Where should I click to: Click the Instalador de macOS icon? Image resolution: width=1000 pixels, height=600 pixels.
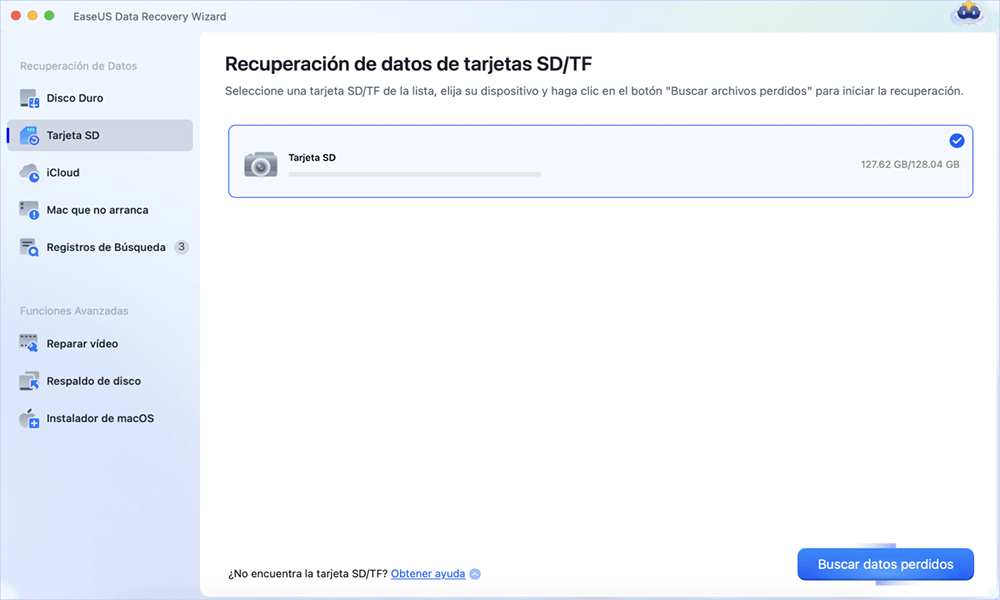point(29,418)
